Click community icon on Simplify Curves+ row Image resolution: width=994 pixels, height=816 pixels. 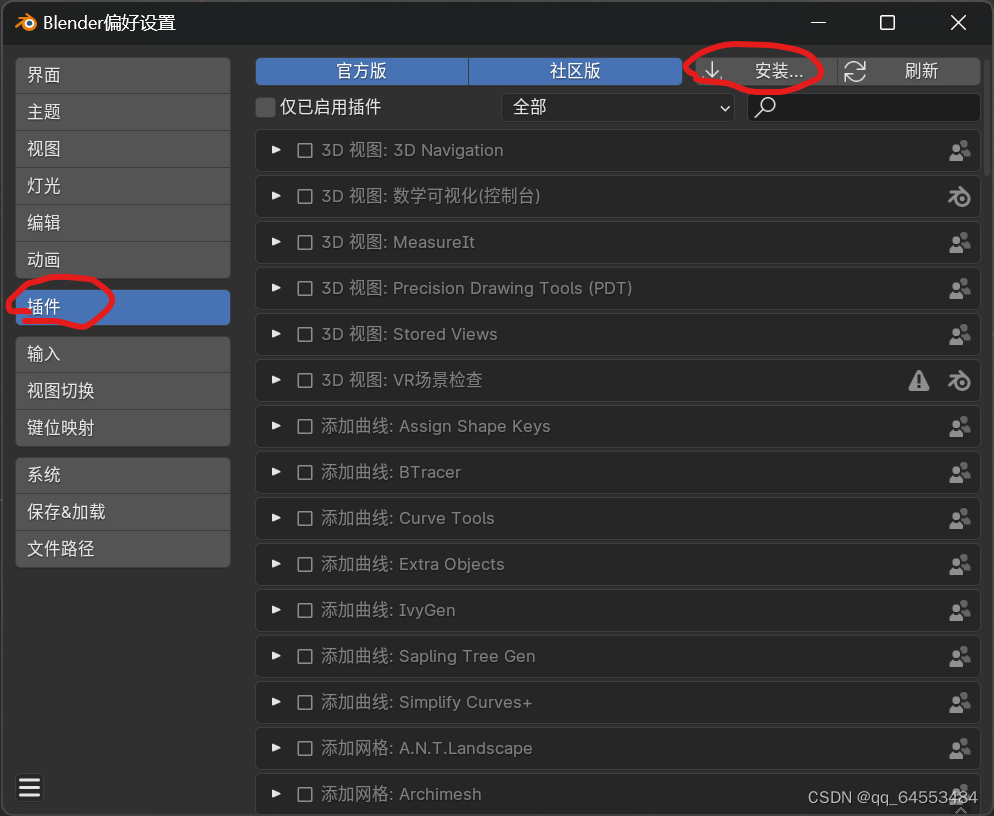tap(959, 702)
